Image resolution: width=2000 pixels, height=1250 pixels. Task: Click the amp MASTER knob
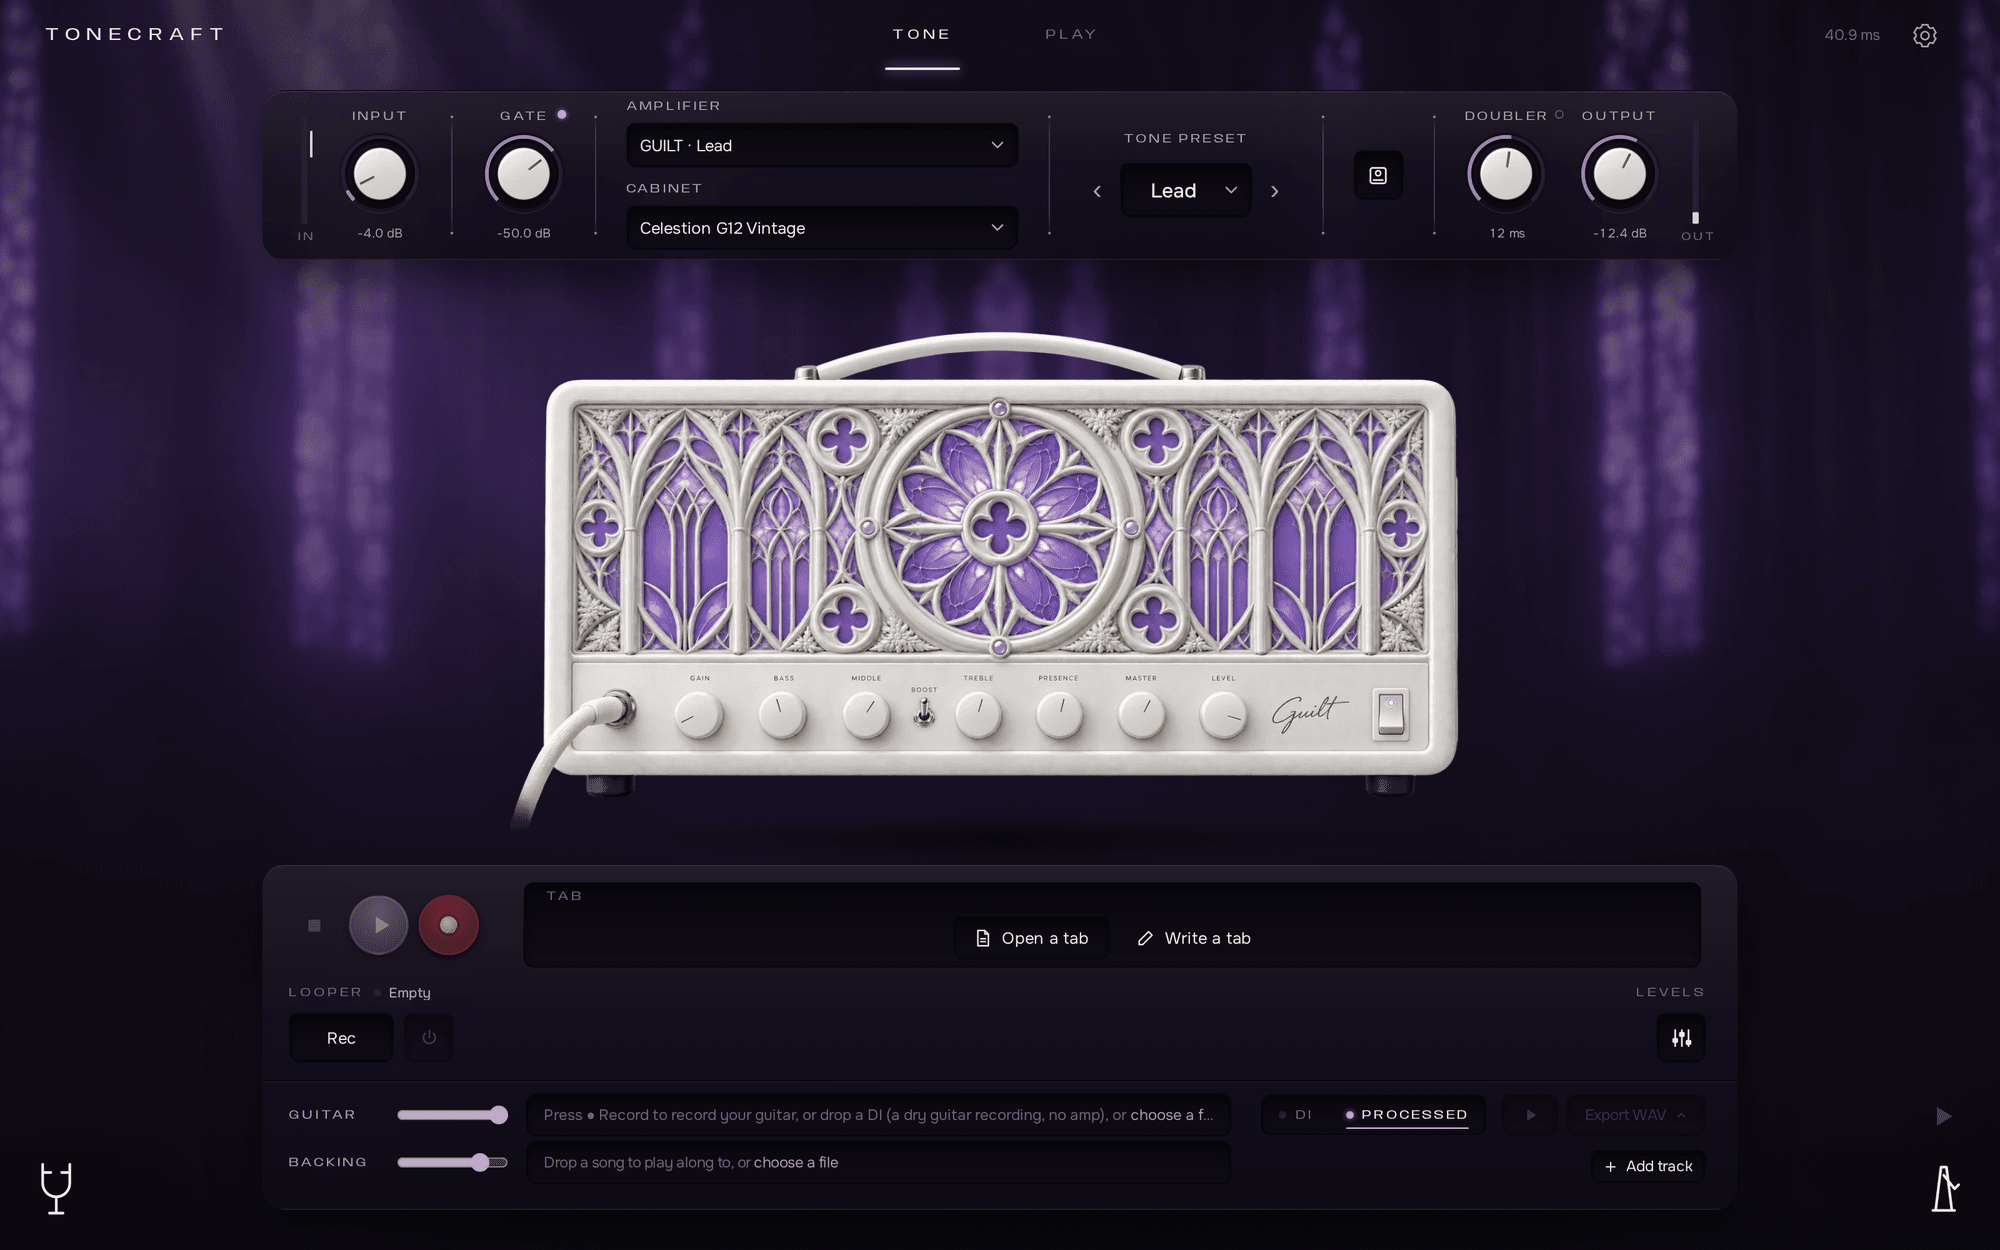click(1141, 716)
